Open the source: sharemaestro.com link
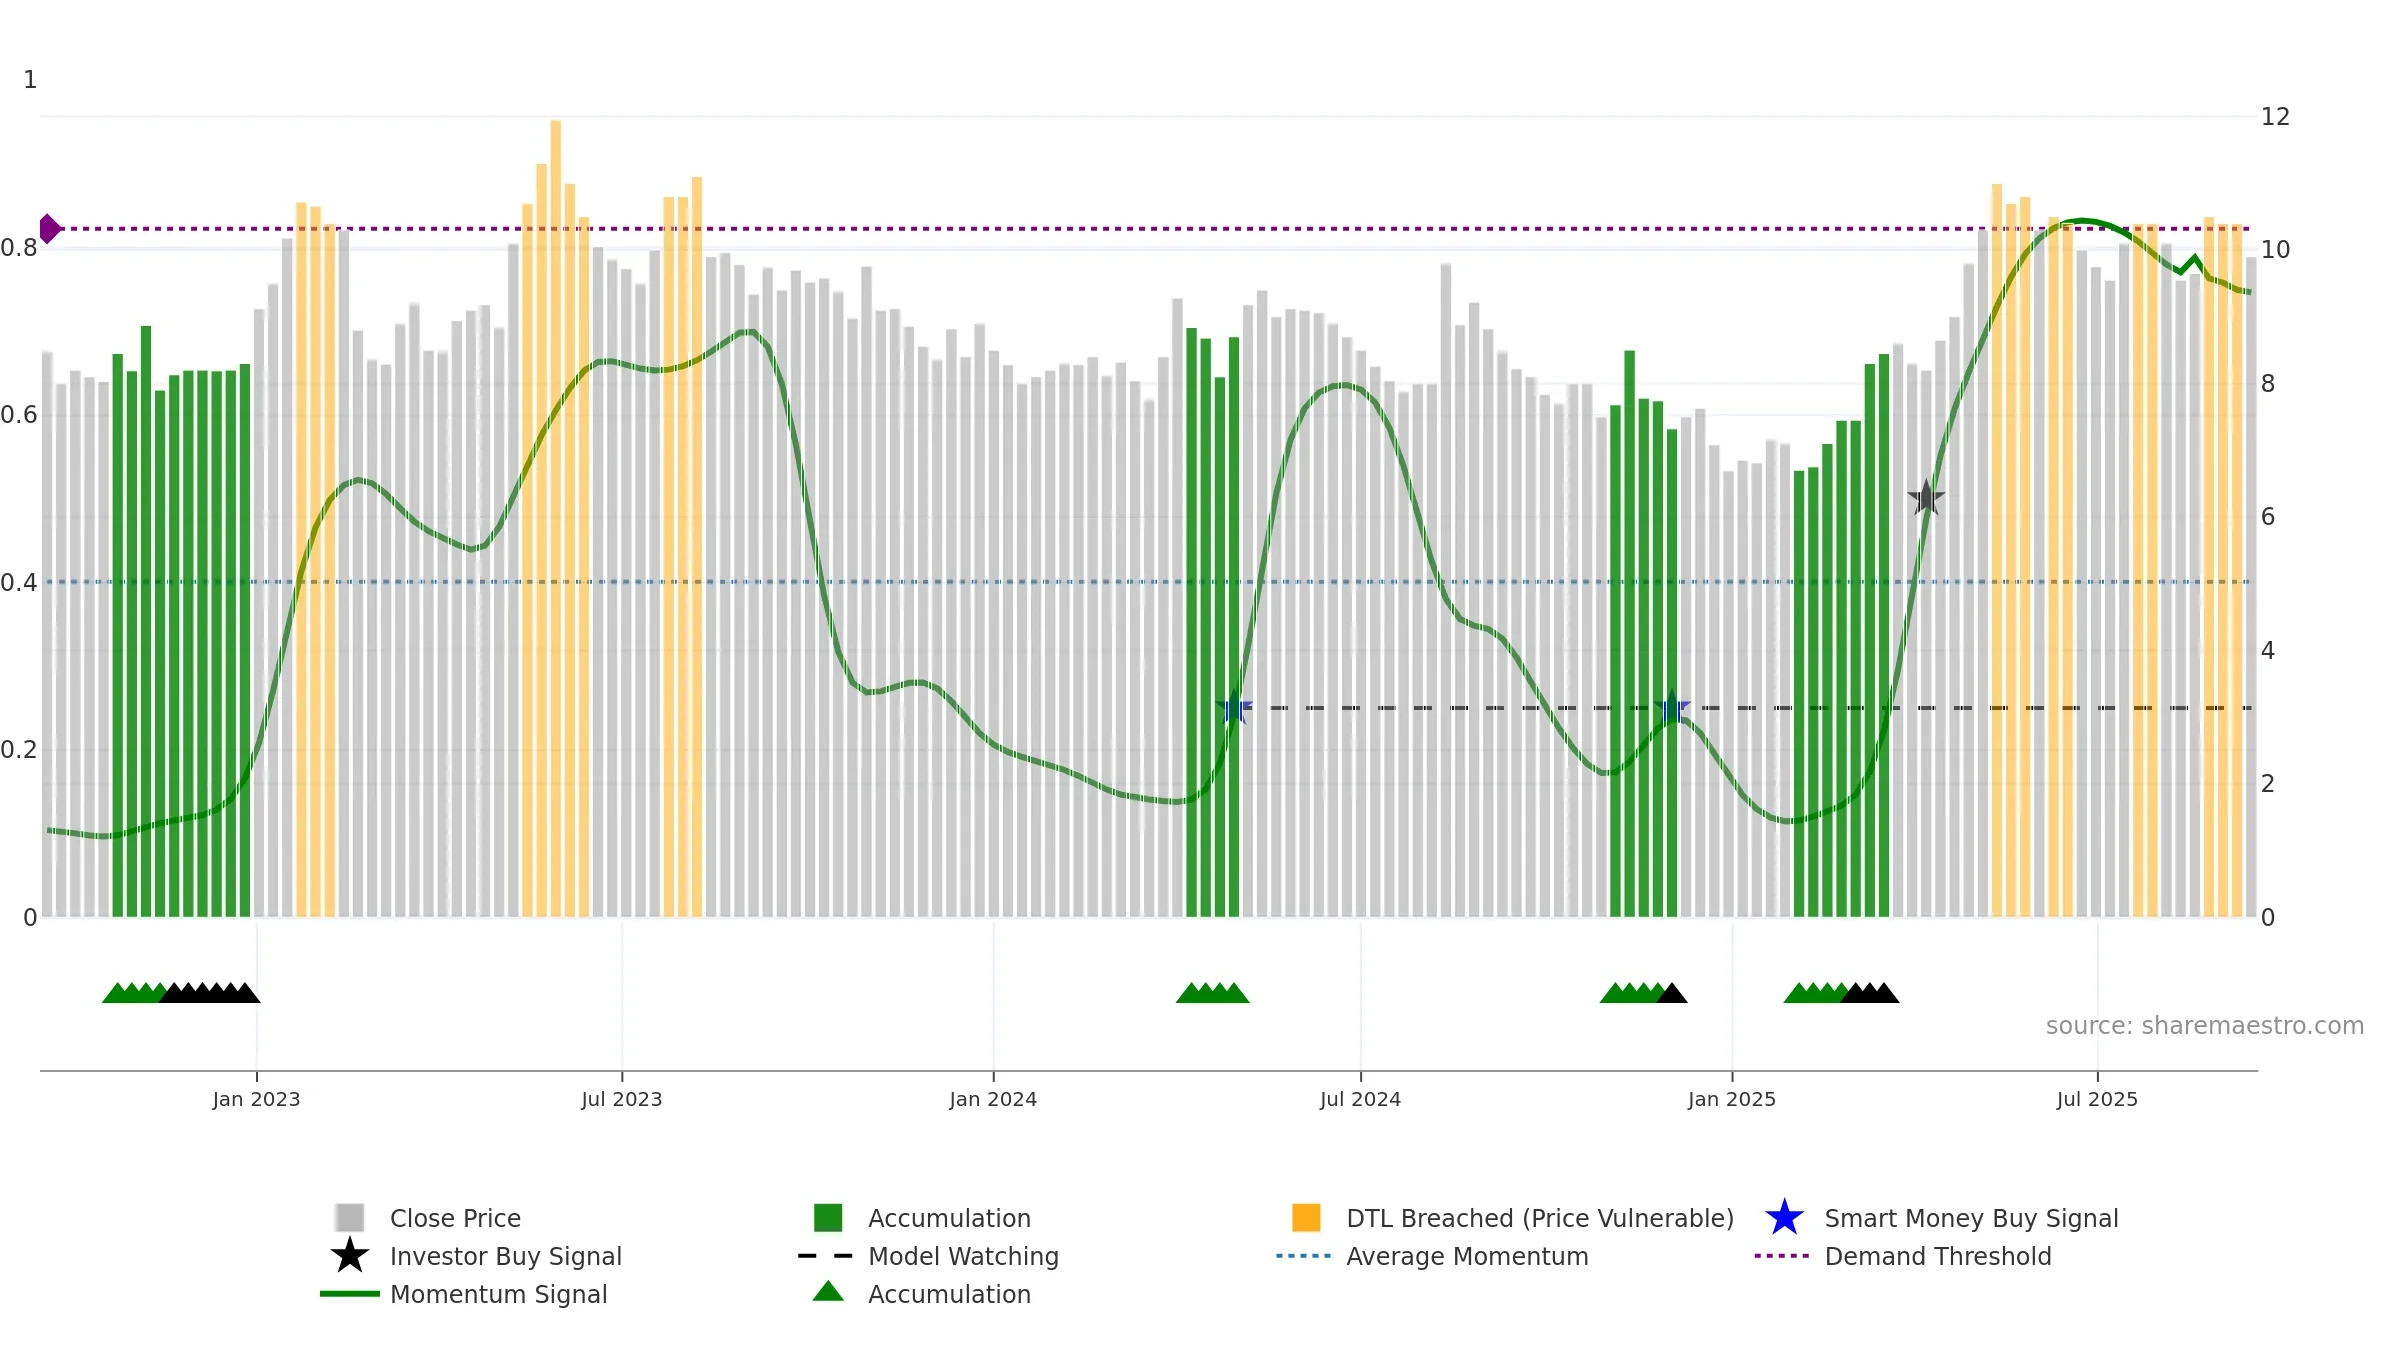Image resolution: width=2400 pixels, height=1350 pixels. pyautogui.click(x=2205, y=1026)
